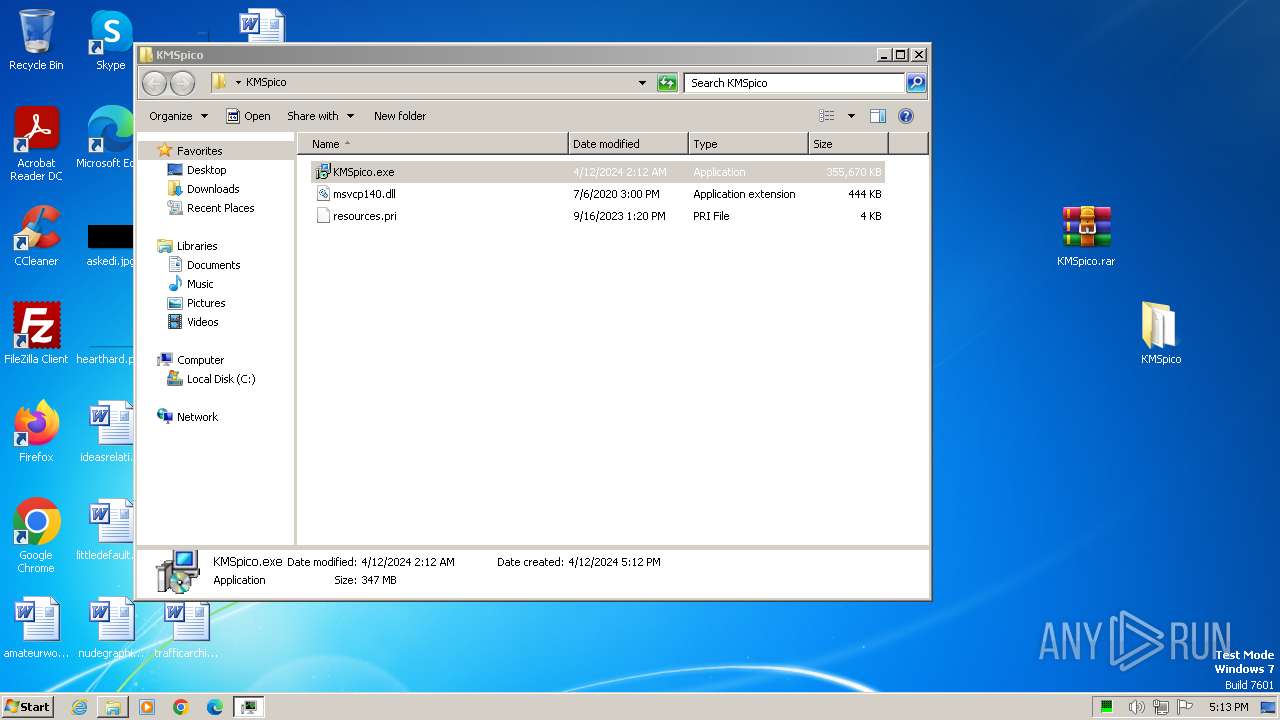Select Acrobat Reader DC desktop icon

click(x=36, y=144)
